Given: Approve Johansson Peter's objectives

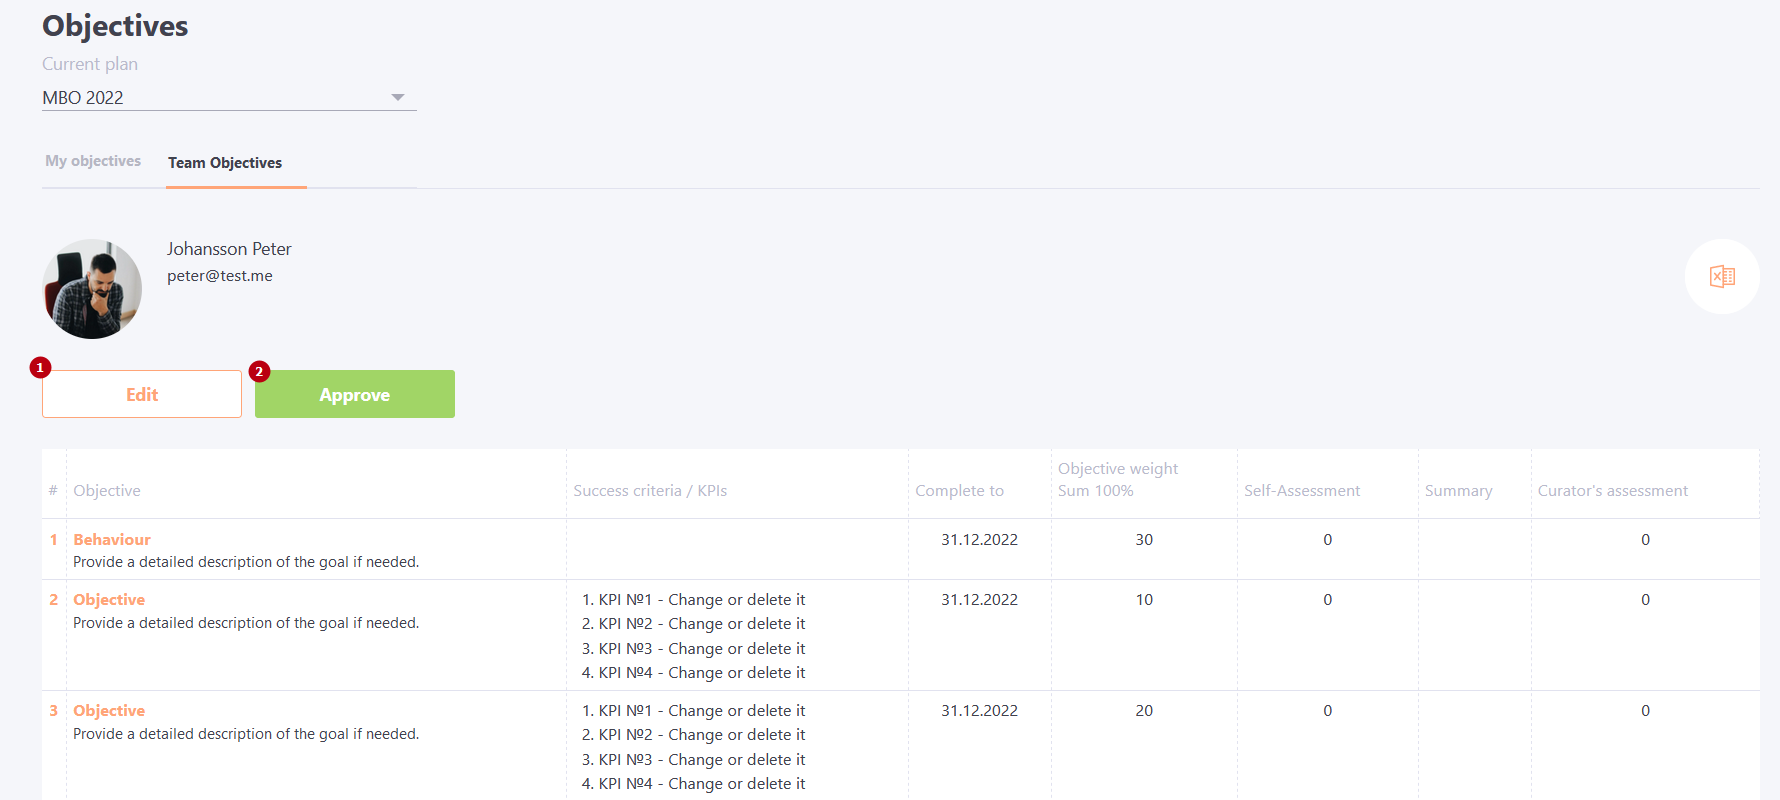Looking at the screenshot, I should tap(355, 394).
